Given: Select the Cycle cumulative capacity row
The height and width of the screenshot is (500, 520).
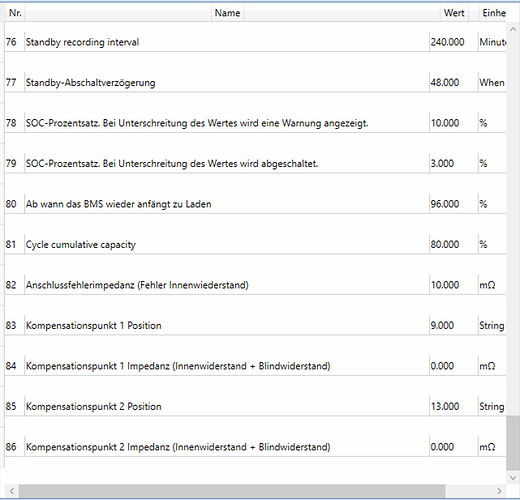Looking at the screenshot, I should [x=255, y=244].
